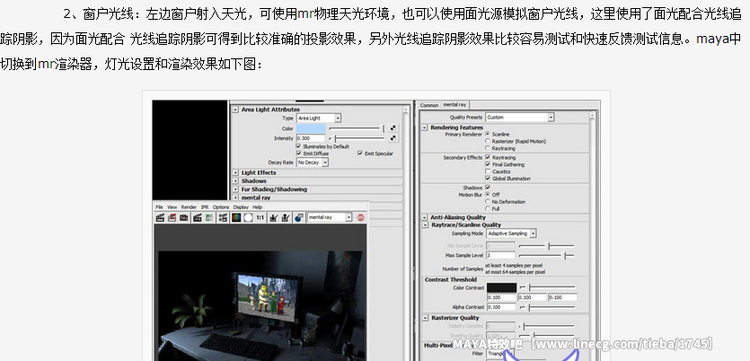Screen dimensions: 750x361
Task: Click the Redo previous render clapperboard icon
Action: pyautogui.click(x=160, y=218)
